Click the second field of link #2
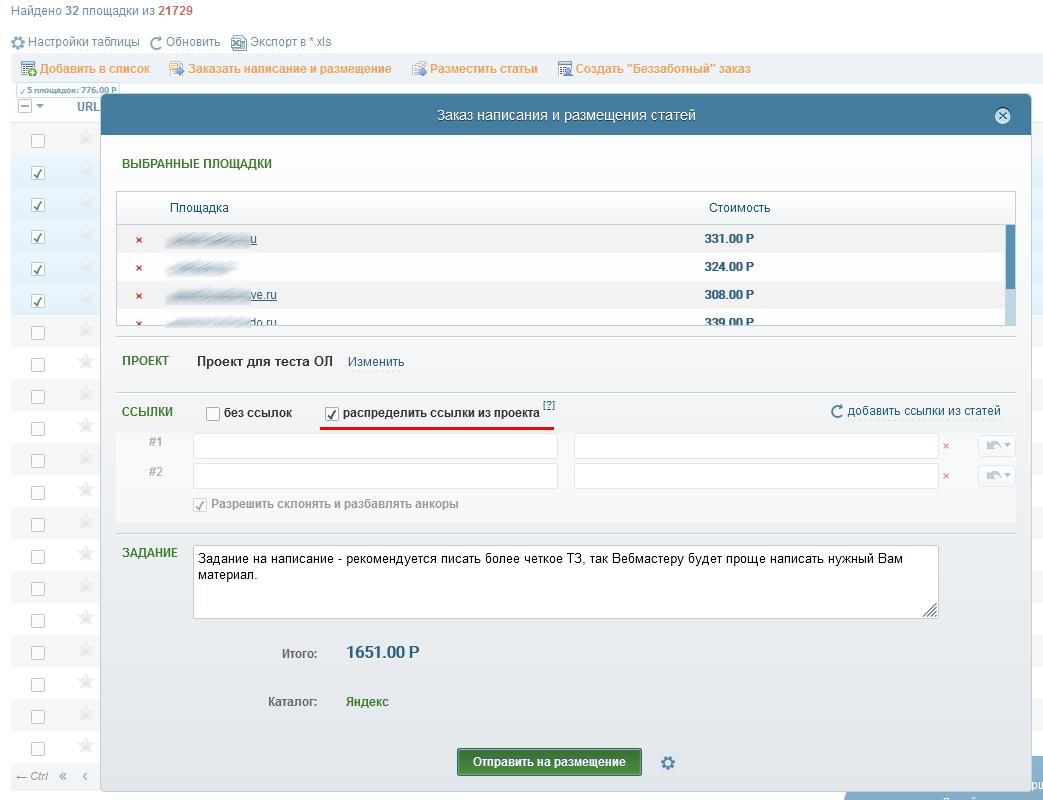Screen dimensions: 1043x800 [x=756, y=476]
